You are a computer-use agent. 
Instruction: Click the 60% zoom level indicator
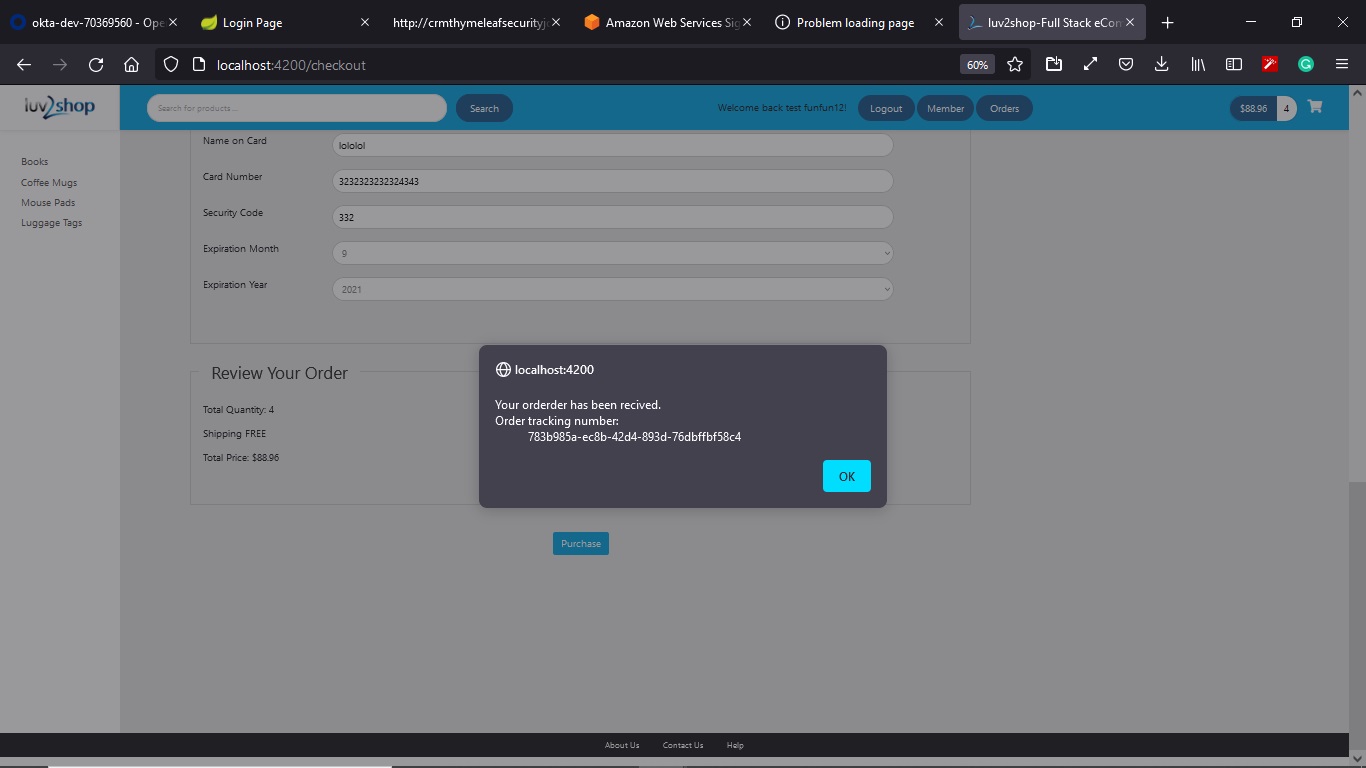[977, 65]
